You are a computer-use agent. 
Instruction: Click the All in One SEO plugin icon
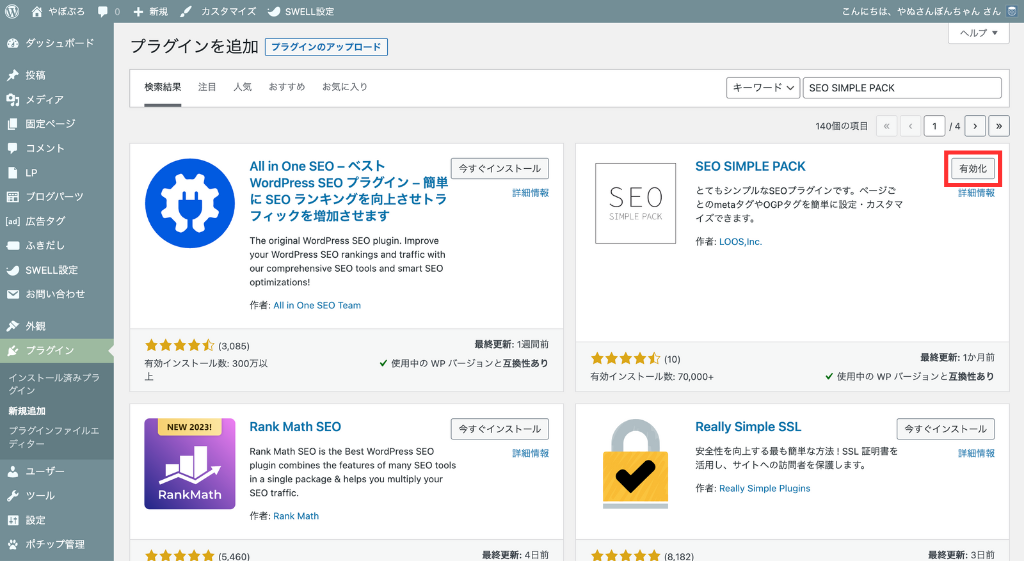[189, 203]
